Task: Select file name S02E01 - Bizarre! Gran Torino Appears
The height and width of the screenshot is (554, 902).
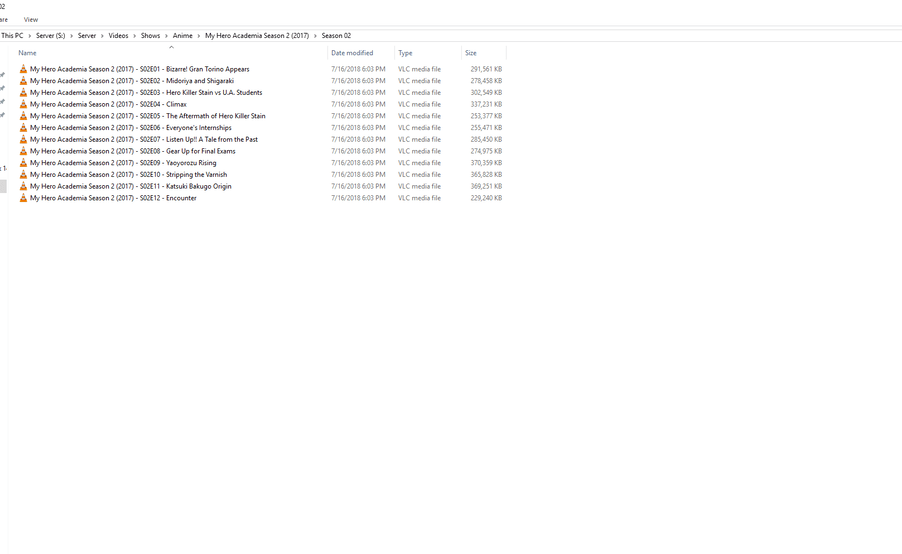Action: pyautogui.click(x=140, y=69)
